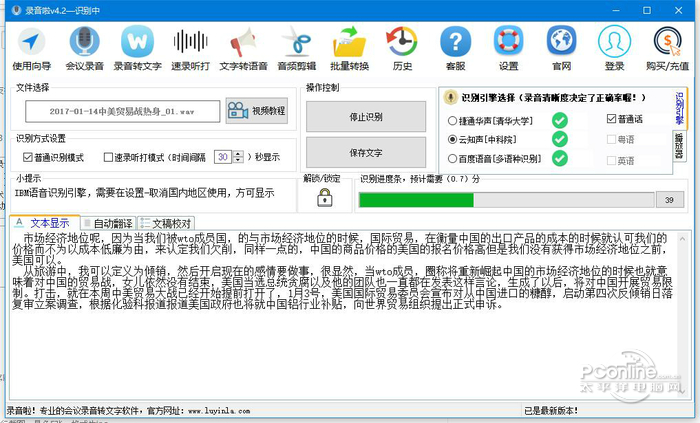Click the 视频教程 camera button
700x423 pixels.
click(x=257, y=111)
